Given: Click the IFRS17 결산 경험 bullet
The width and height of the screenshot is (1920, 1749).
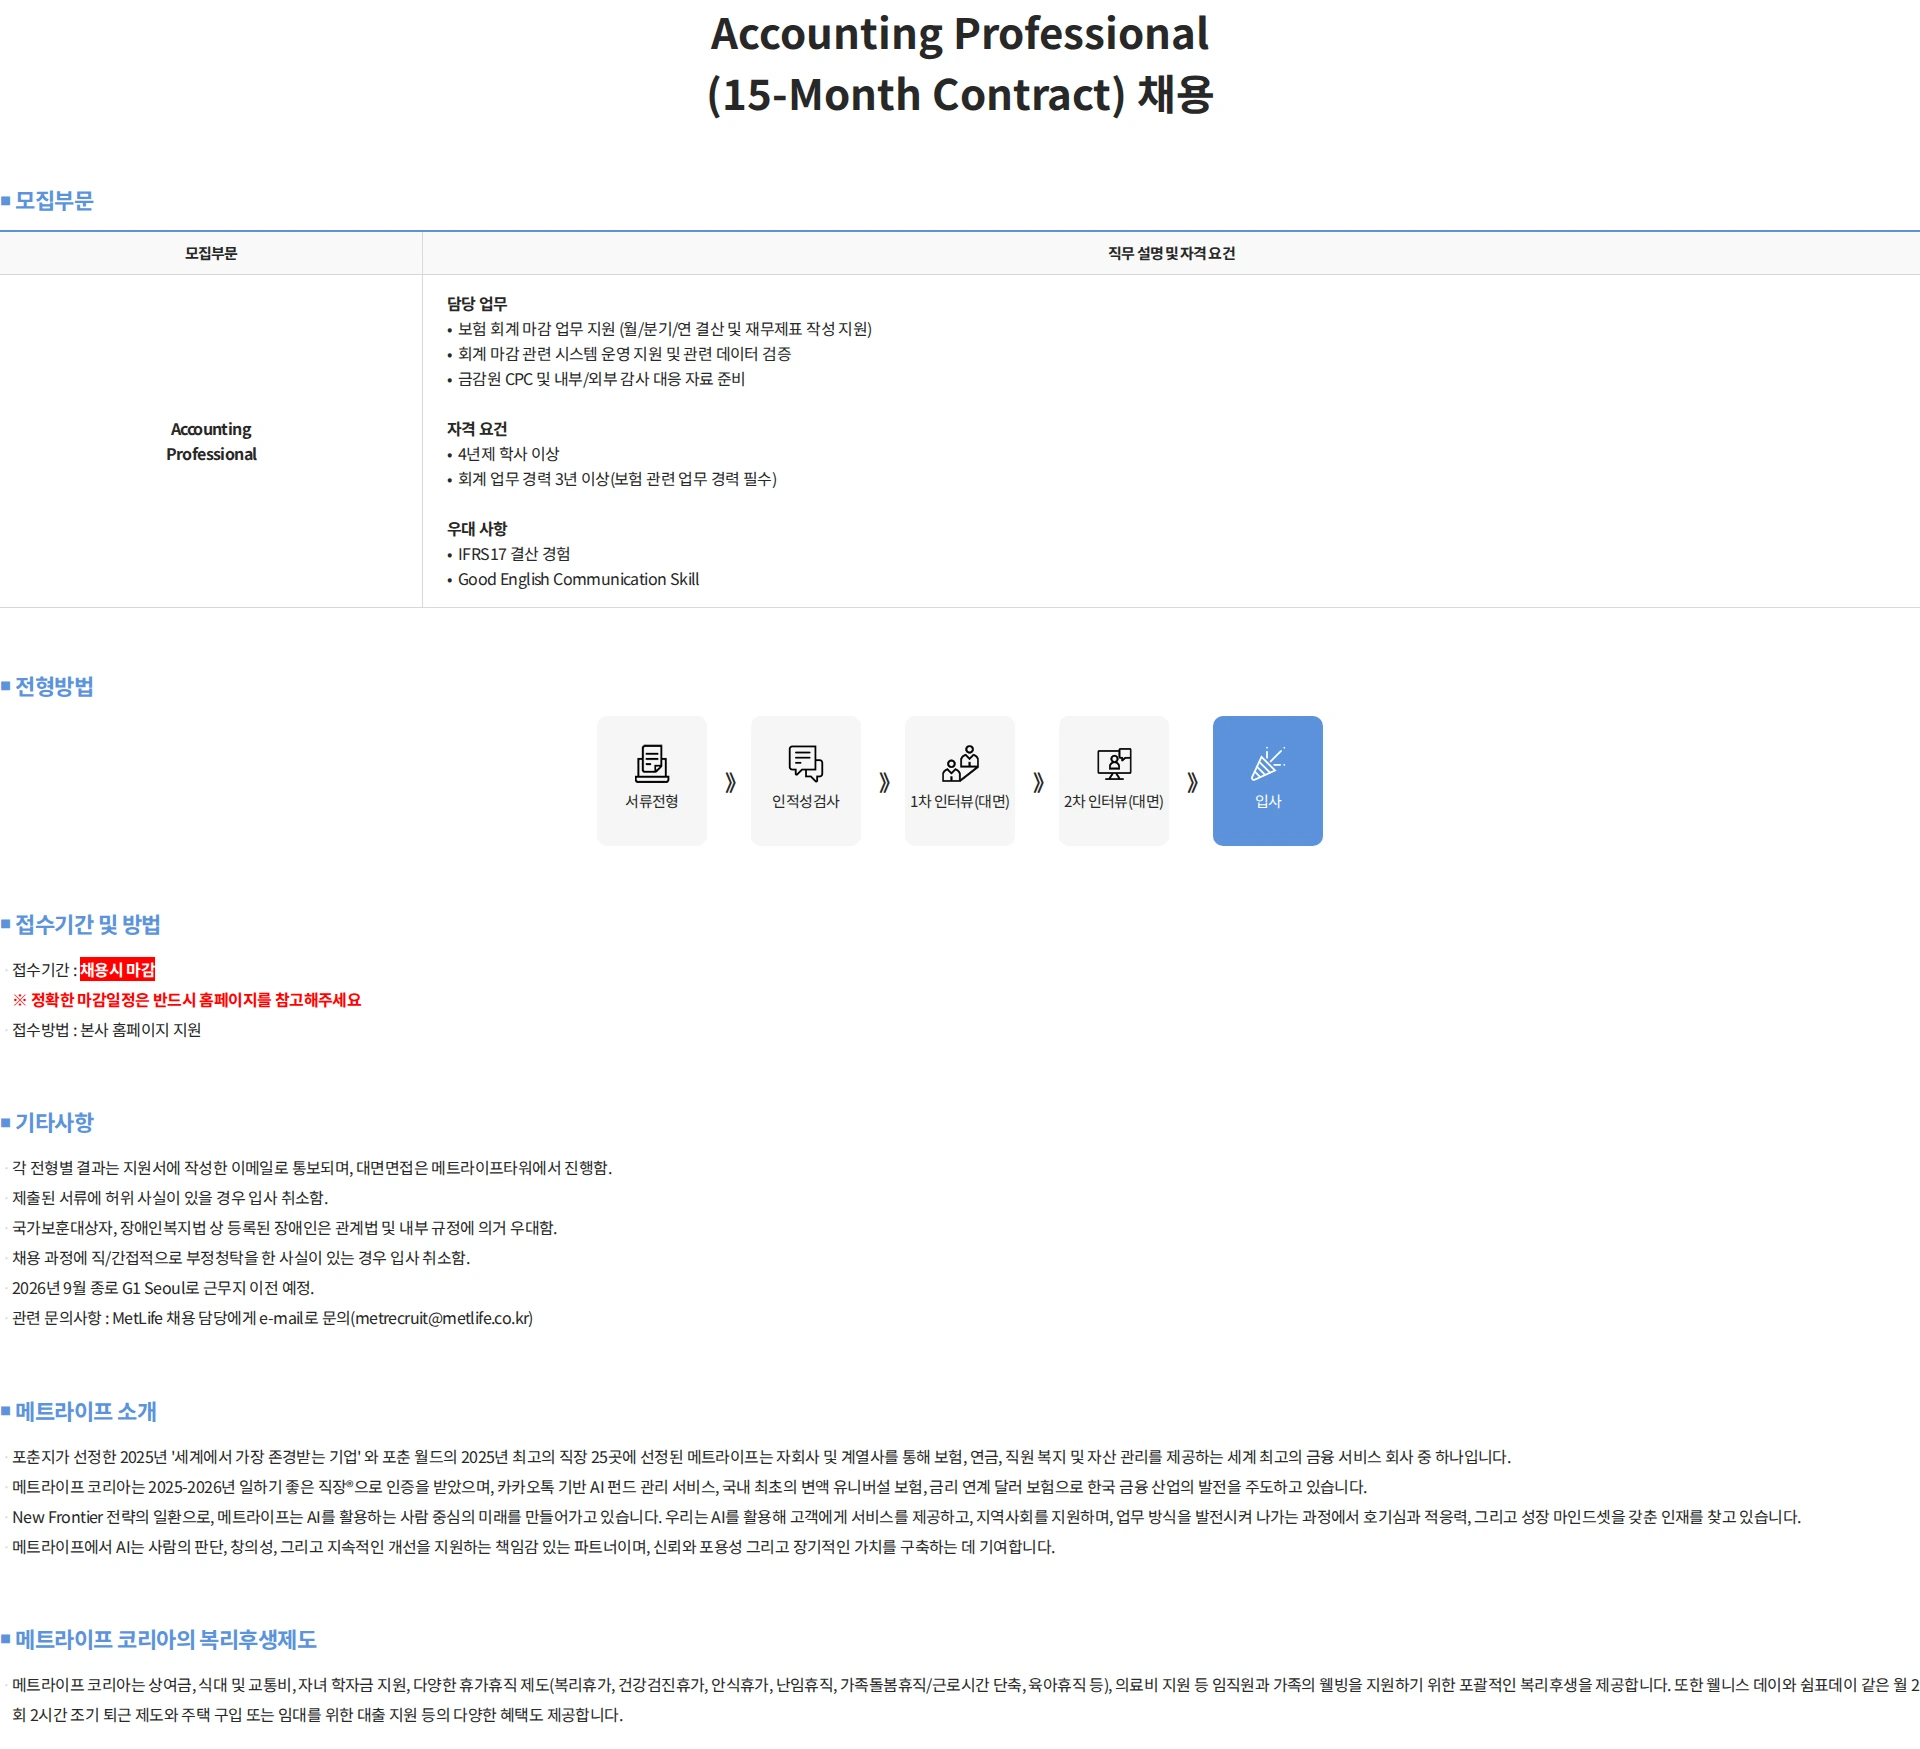Looking at the screenshot, I should [x=509, y=554].
